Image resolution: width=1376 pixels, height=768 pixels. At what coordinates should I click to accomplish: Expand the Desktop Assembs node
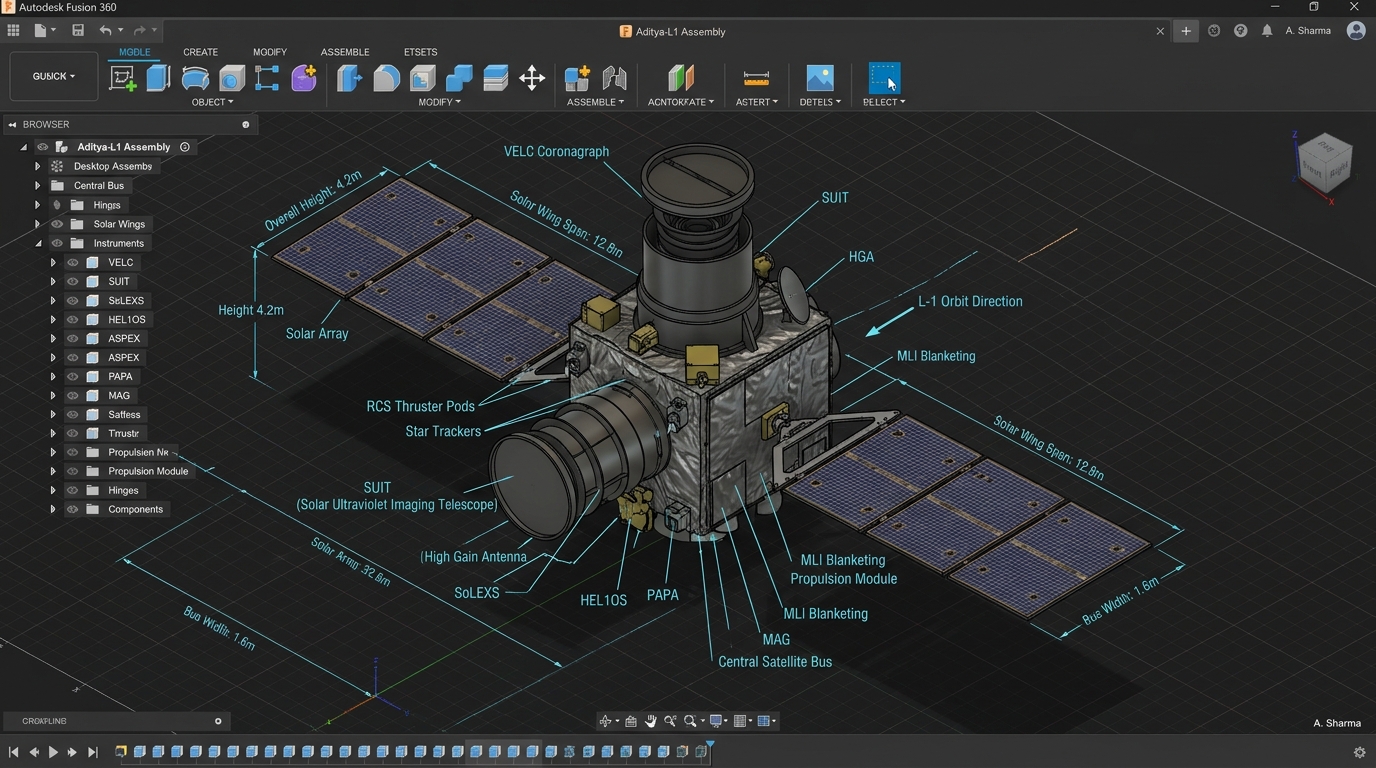[x=38, y=166]
